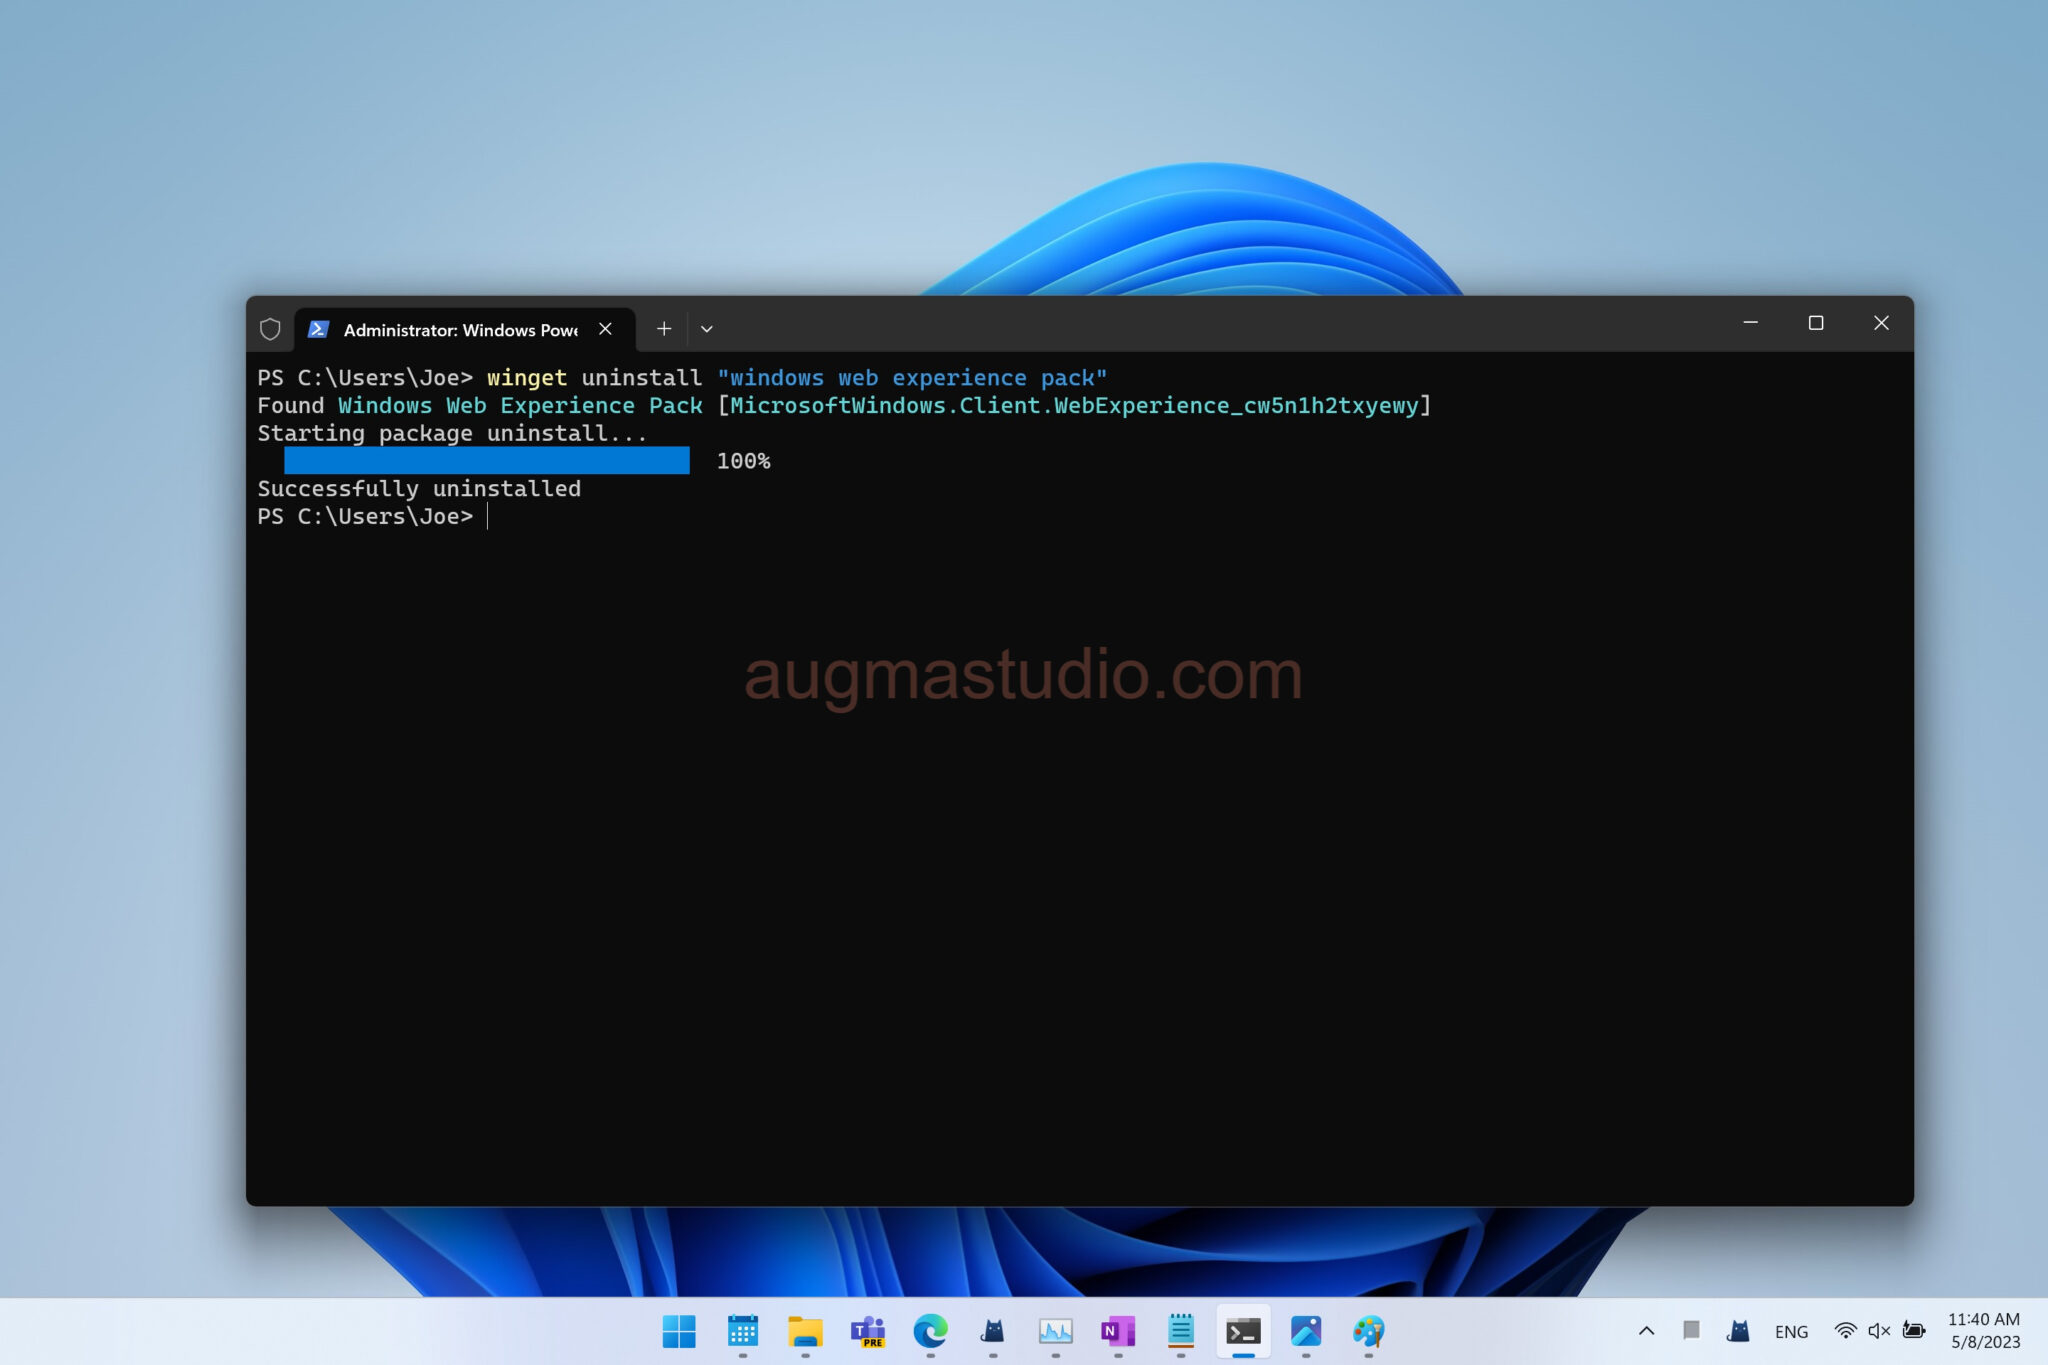The width and height of the screenshot is (2048, 1365).
Task: Toggle Wi-Fi via the network tray icon
Action: [x=1845, y=1331]
